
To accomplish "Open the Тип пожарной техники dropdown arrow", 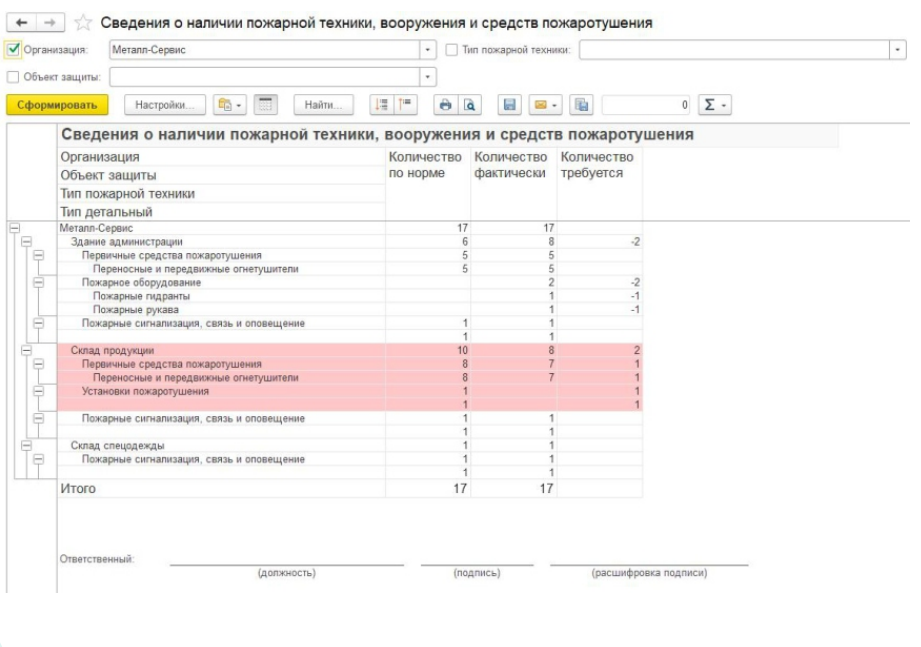I will (898, 50).
